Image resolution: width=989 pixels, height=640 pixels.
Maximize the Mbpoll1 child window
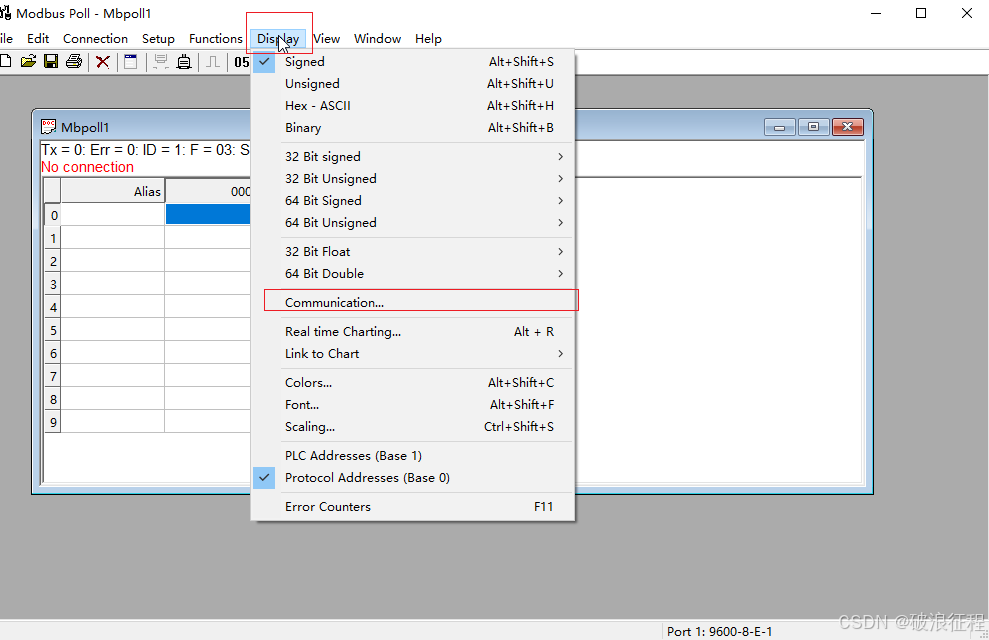pos(814,127)
